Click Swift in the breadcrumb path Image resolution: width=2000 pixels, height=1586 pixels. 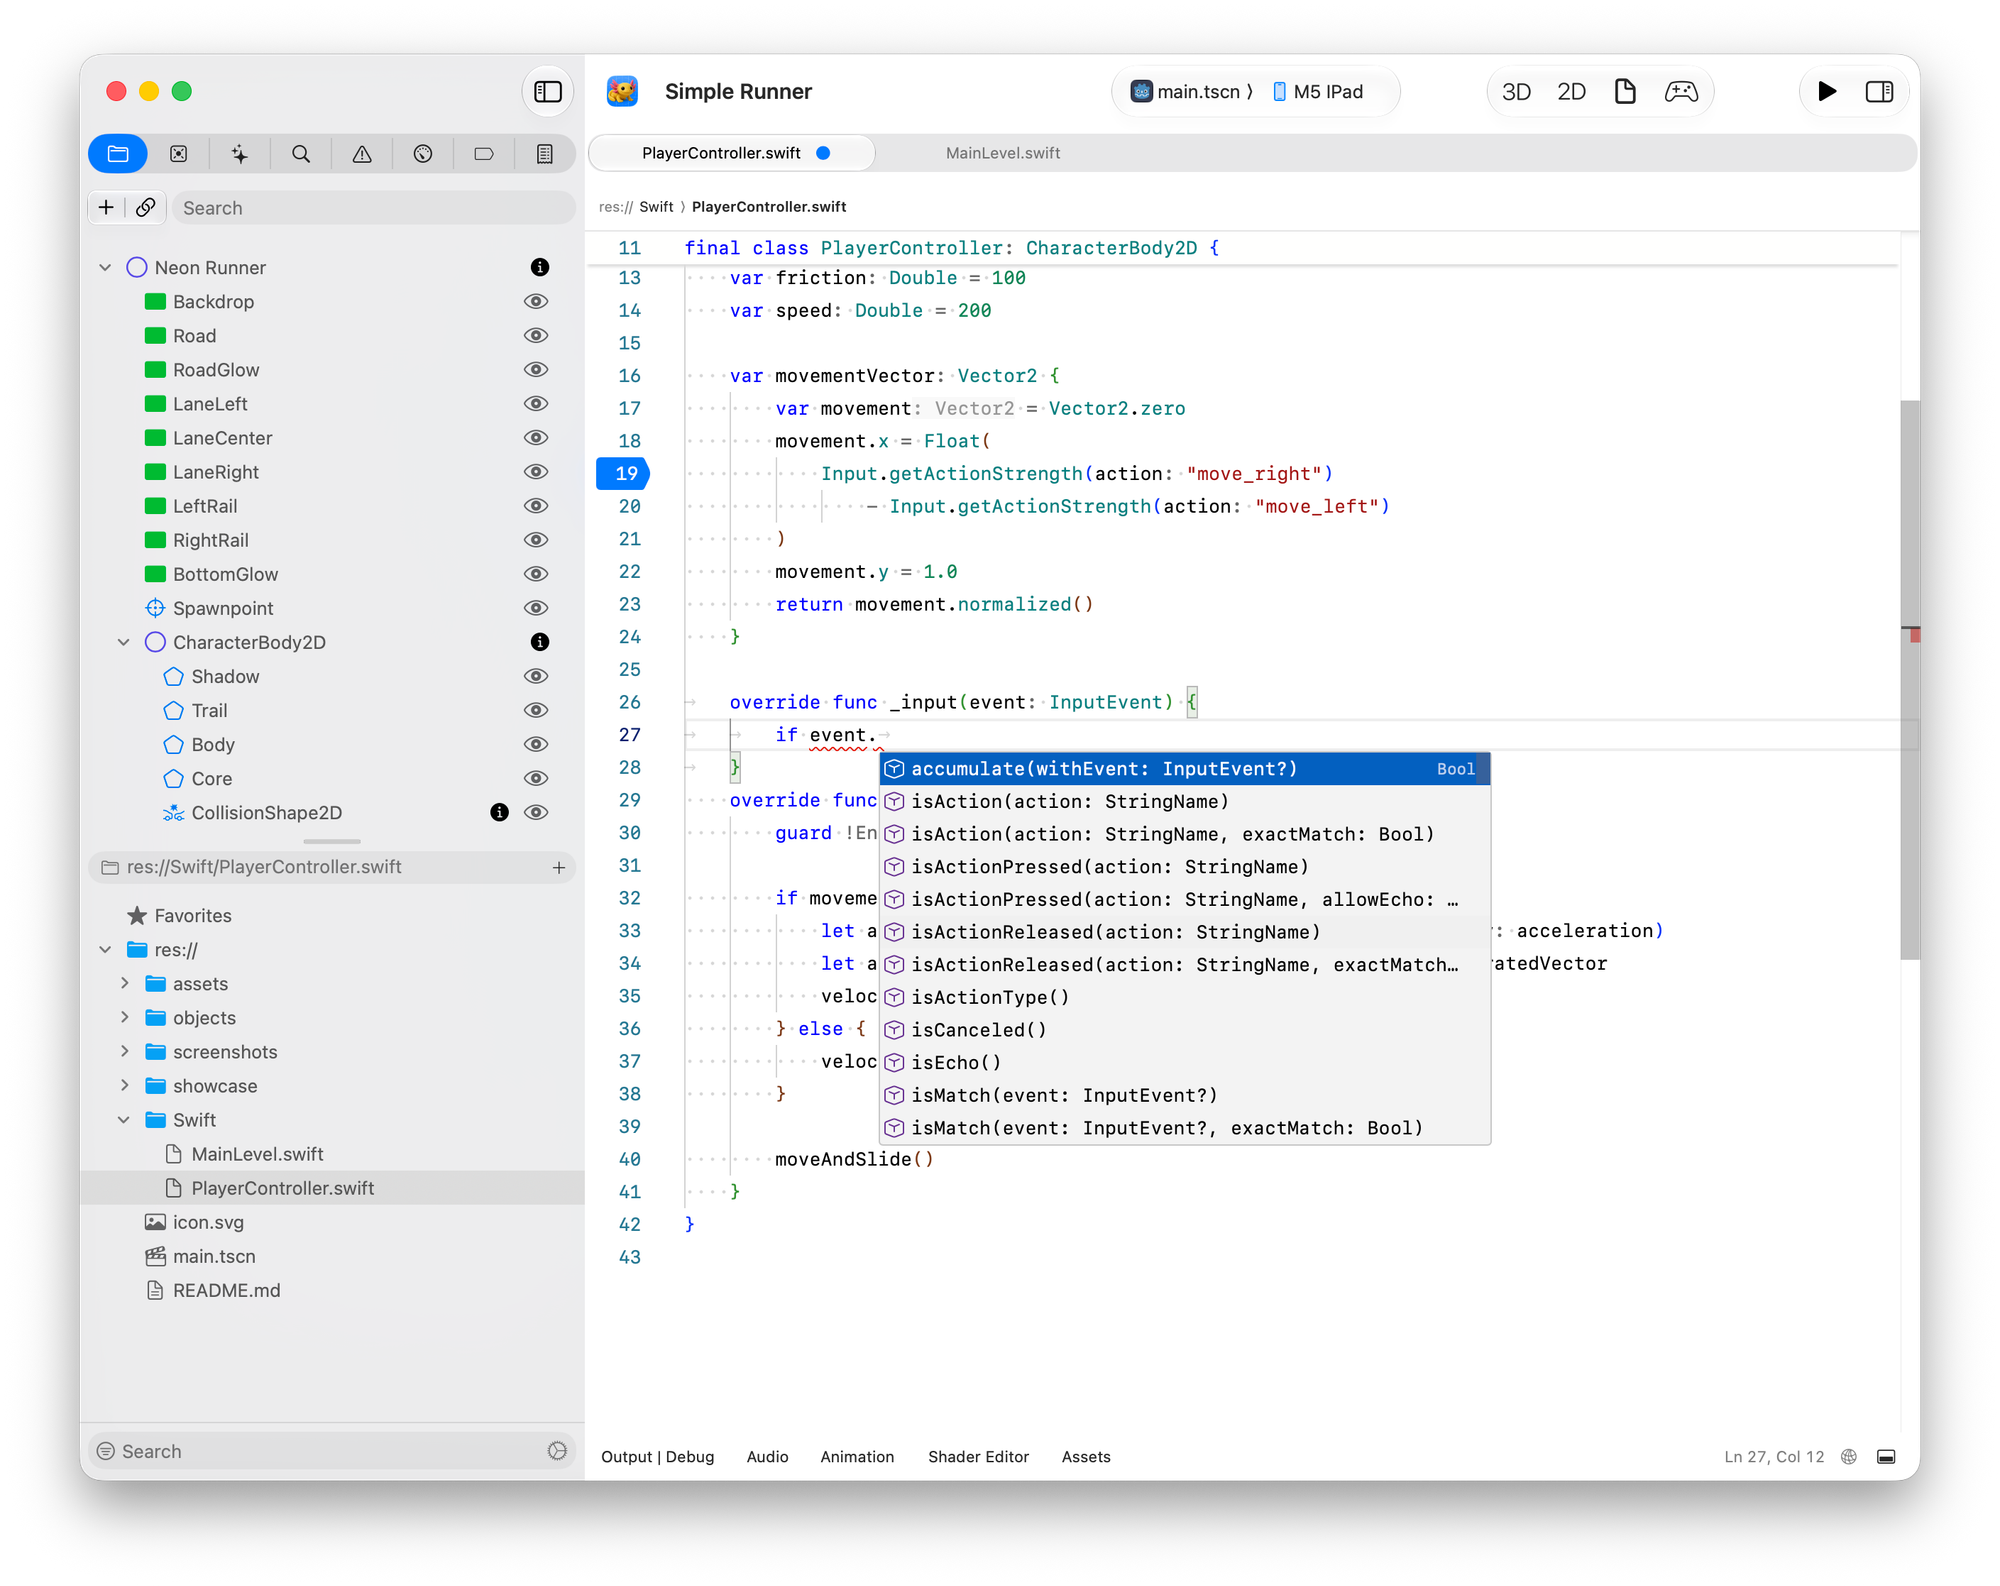pos(656,207)
